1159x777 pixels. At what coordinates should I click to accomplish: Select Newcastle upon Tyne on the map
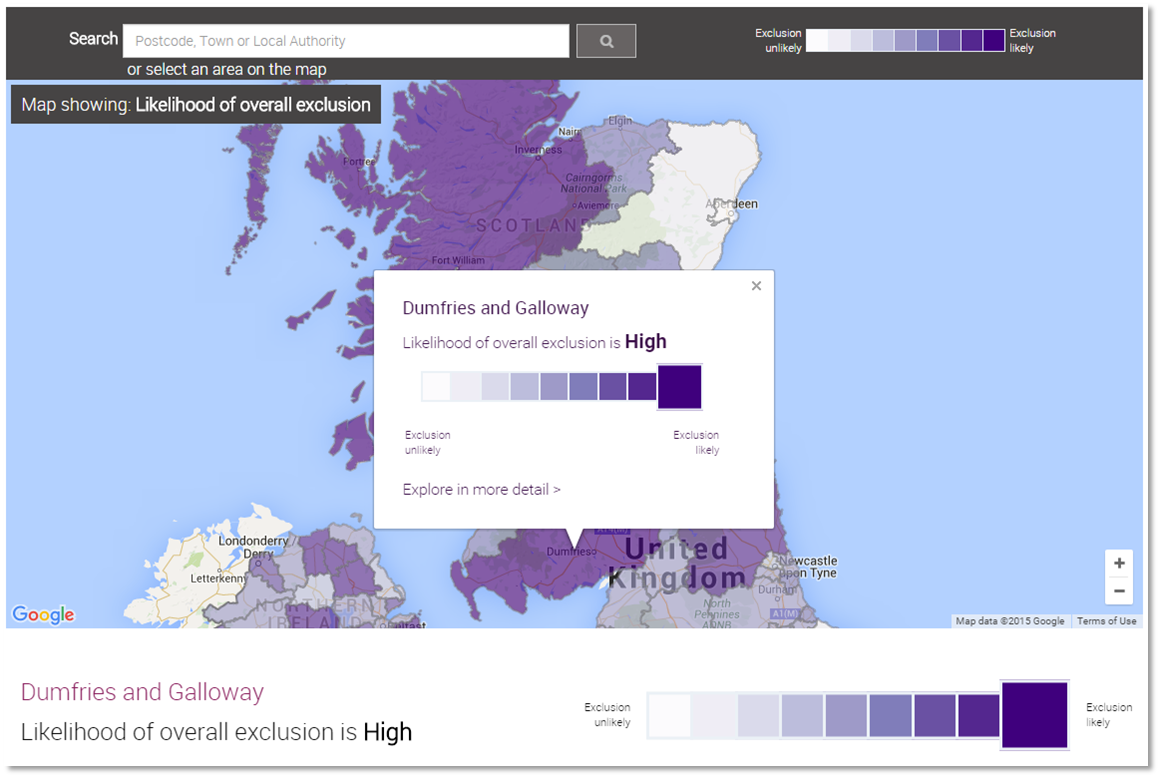pyautogui.click(x=807, y=567)
